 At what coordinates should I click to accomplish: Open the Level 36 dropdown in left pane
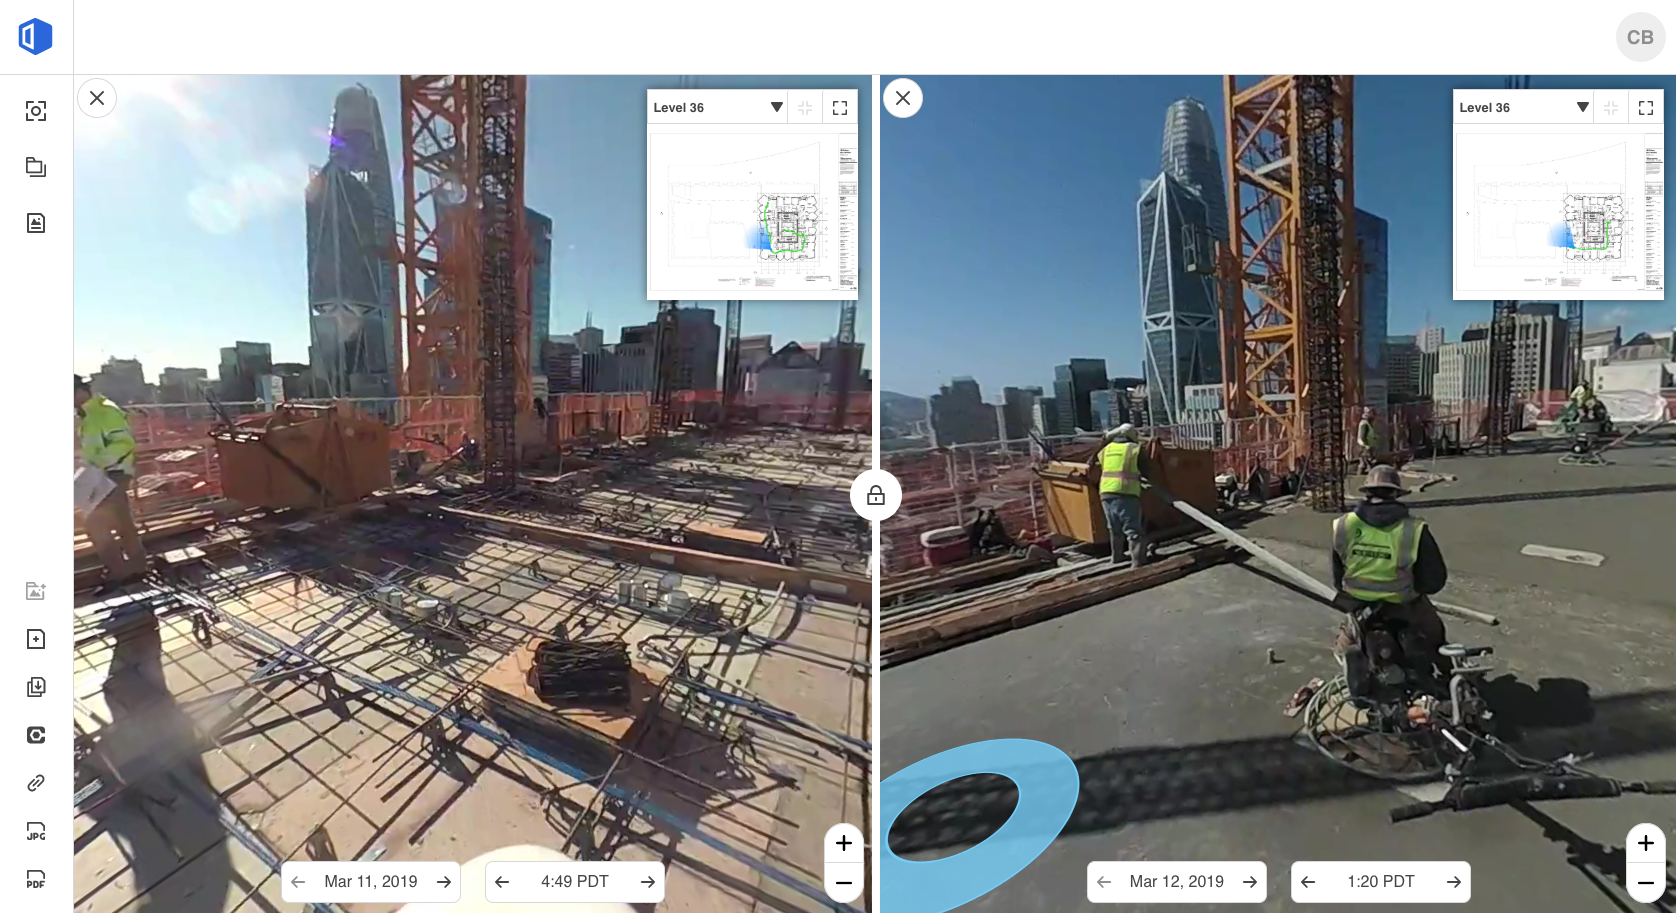click(x=776, y=108)
